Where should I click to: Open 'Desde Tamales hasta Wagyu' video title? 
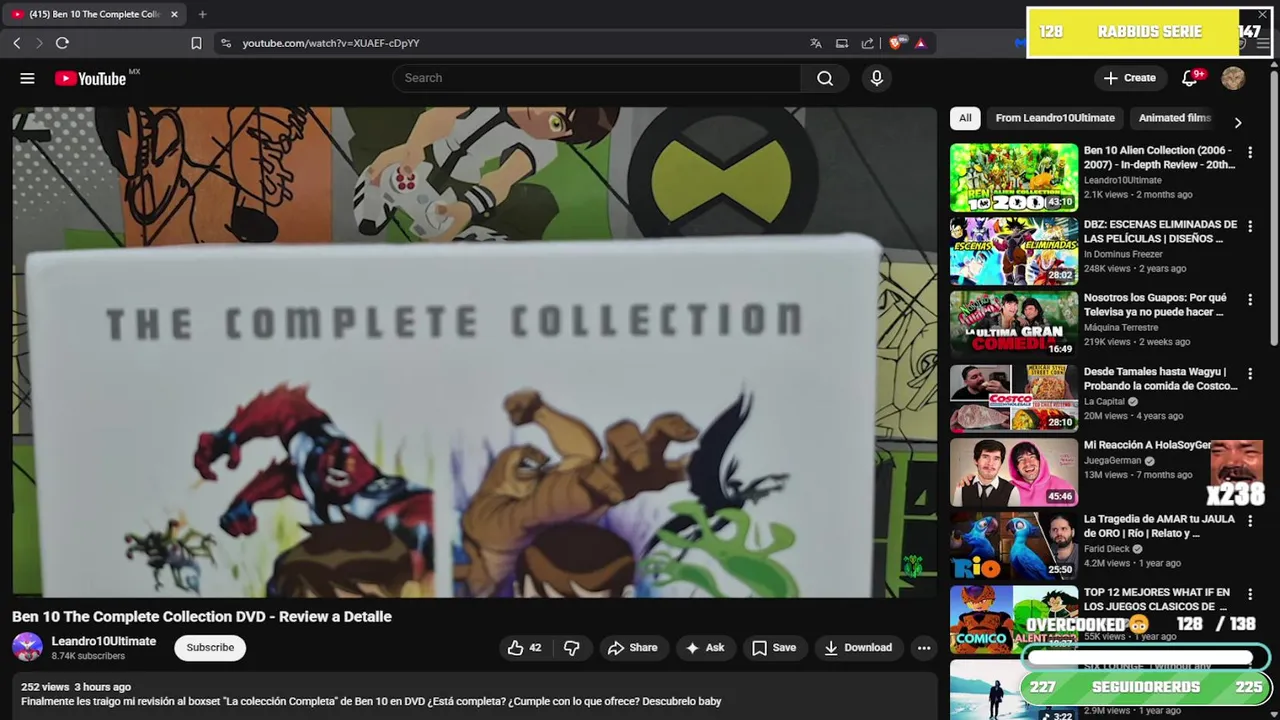[x=1161, y=379]
